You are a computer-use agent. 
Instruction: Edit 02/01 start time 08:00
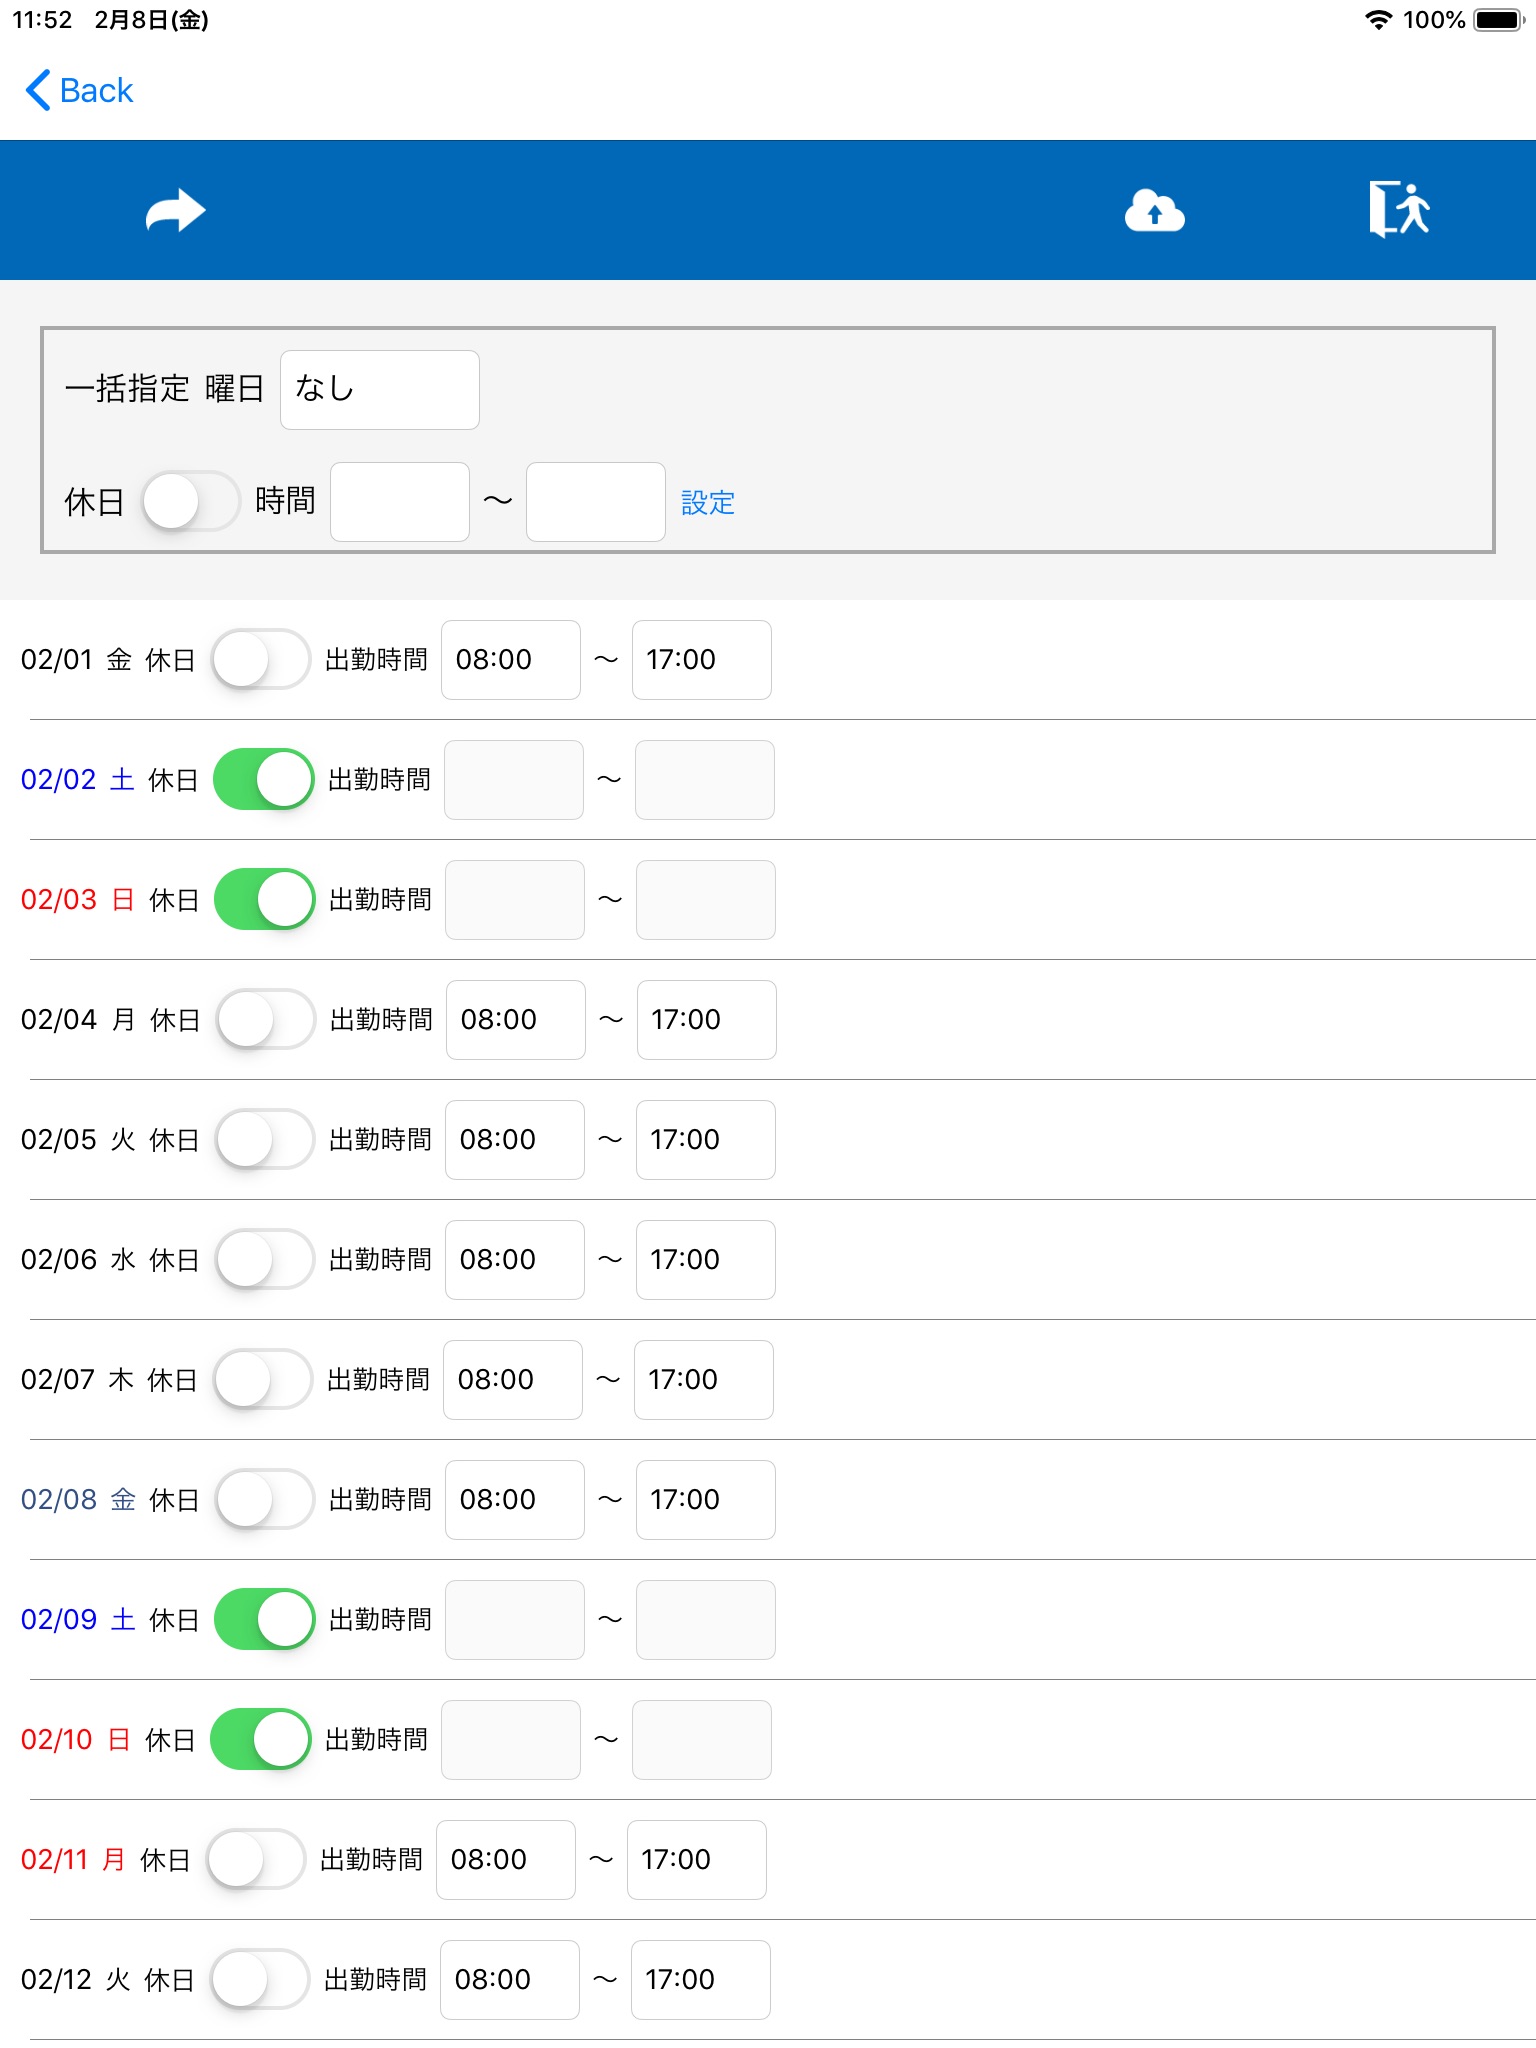click(x=511, y=660)
